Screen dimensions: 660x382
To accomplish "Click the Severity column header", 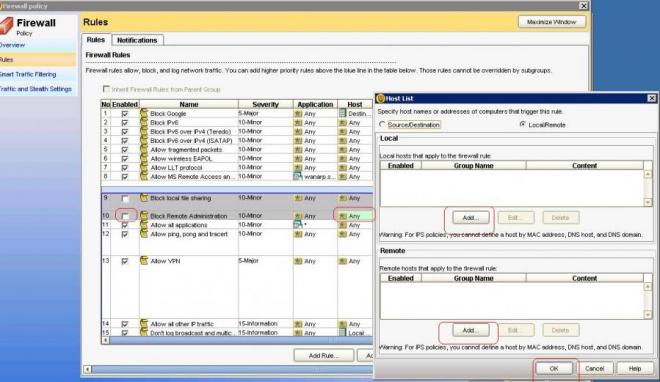I will [266, 104].
